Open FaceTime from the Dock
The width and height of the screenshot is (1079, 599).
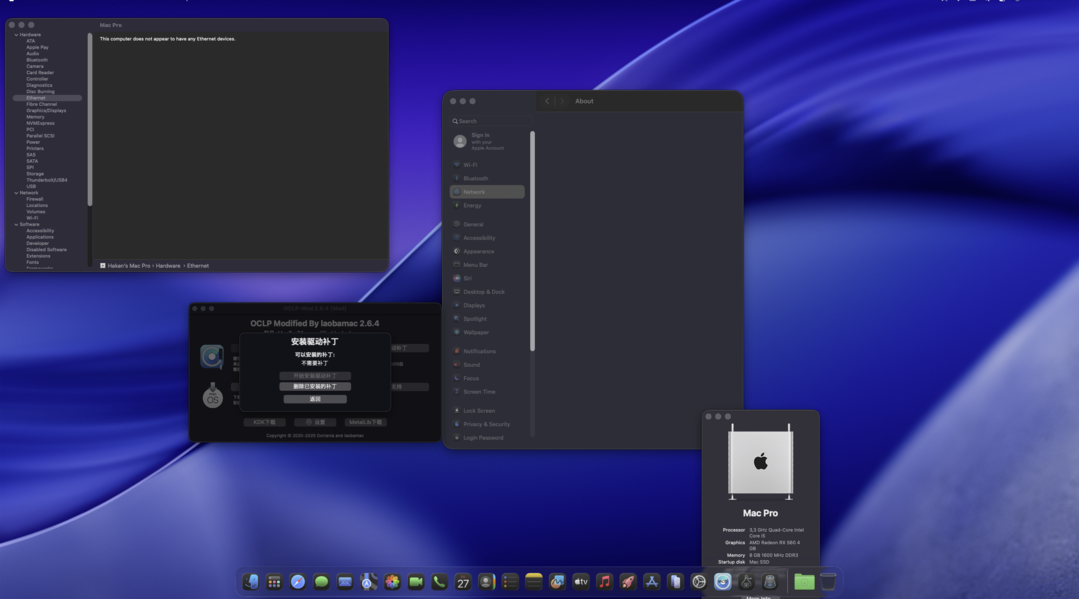(x=416, y=582)
